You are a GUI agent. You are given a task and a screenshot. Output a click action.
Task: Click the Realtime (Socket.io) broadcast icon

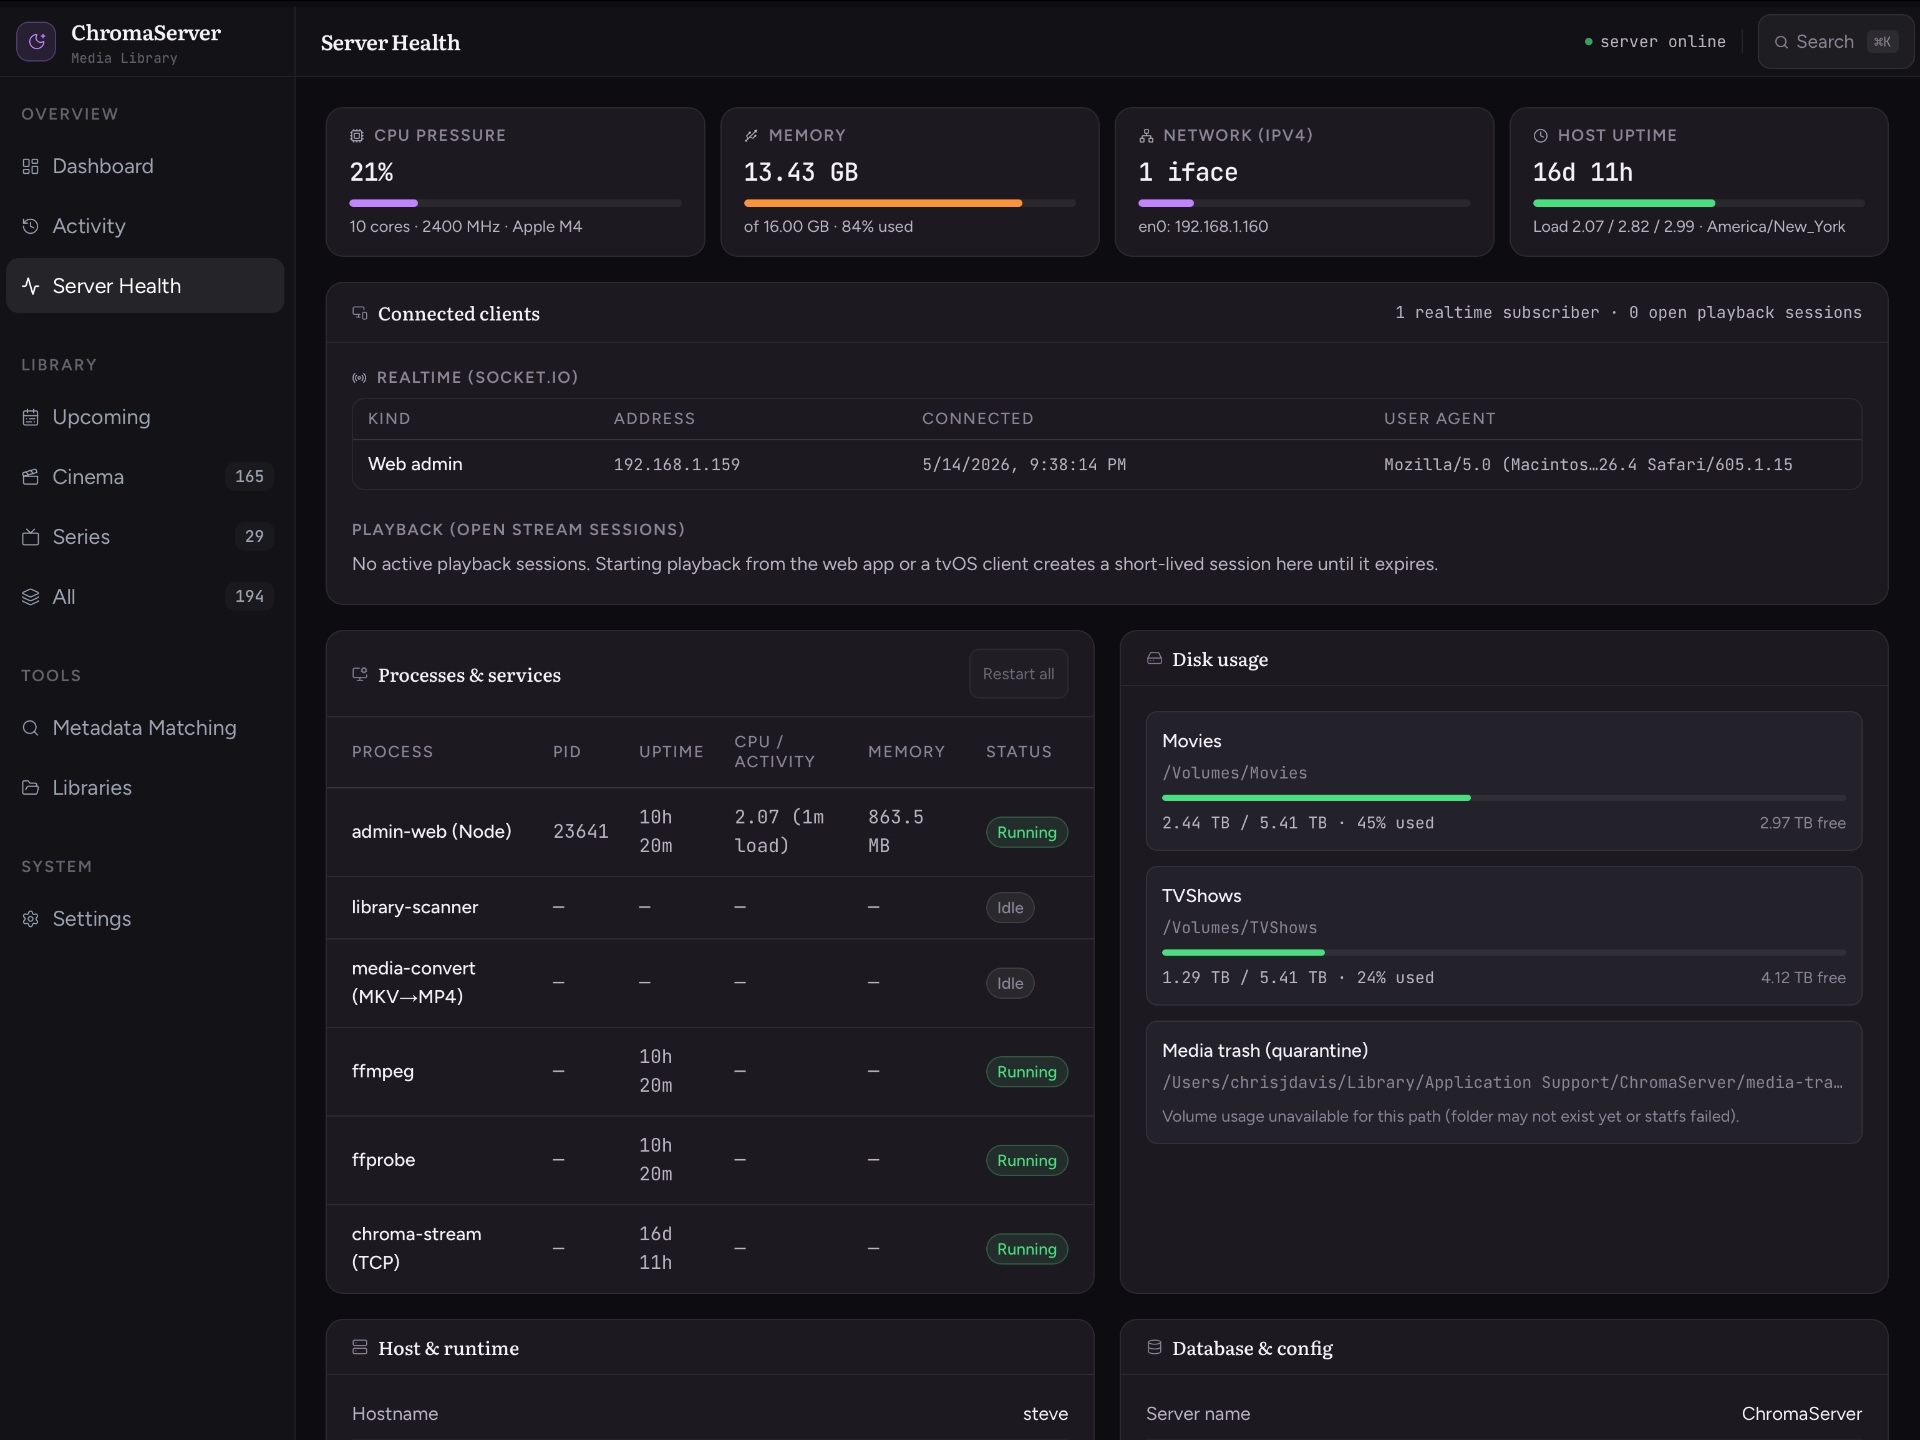(x=359, y=378)
